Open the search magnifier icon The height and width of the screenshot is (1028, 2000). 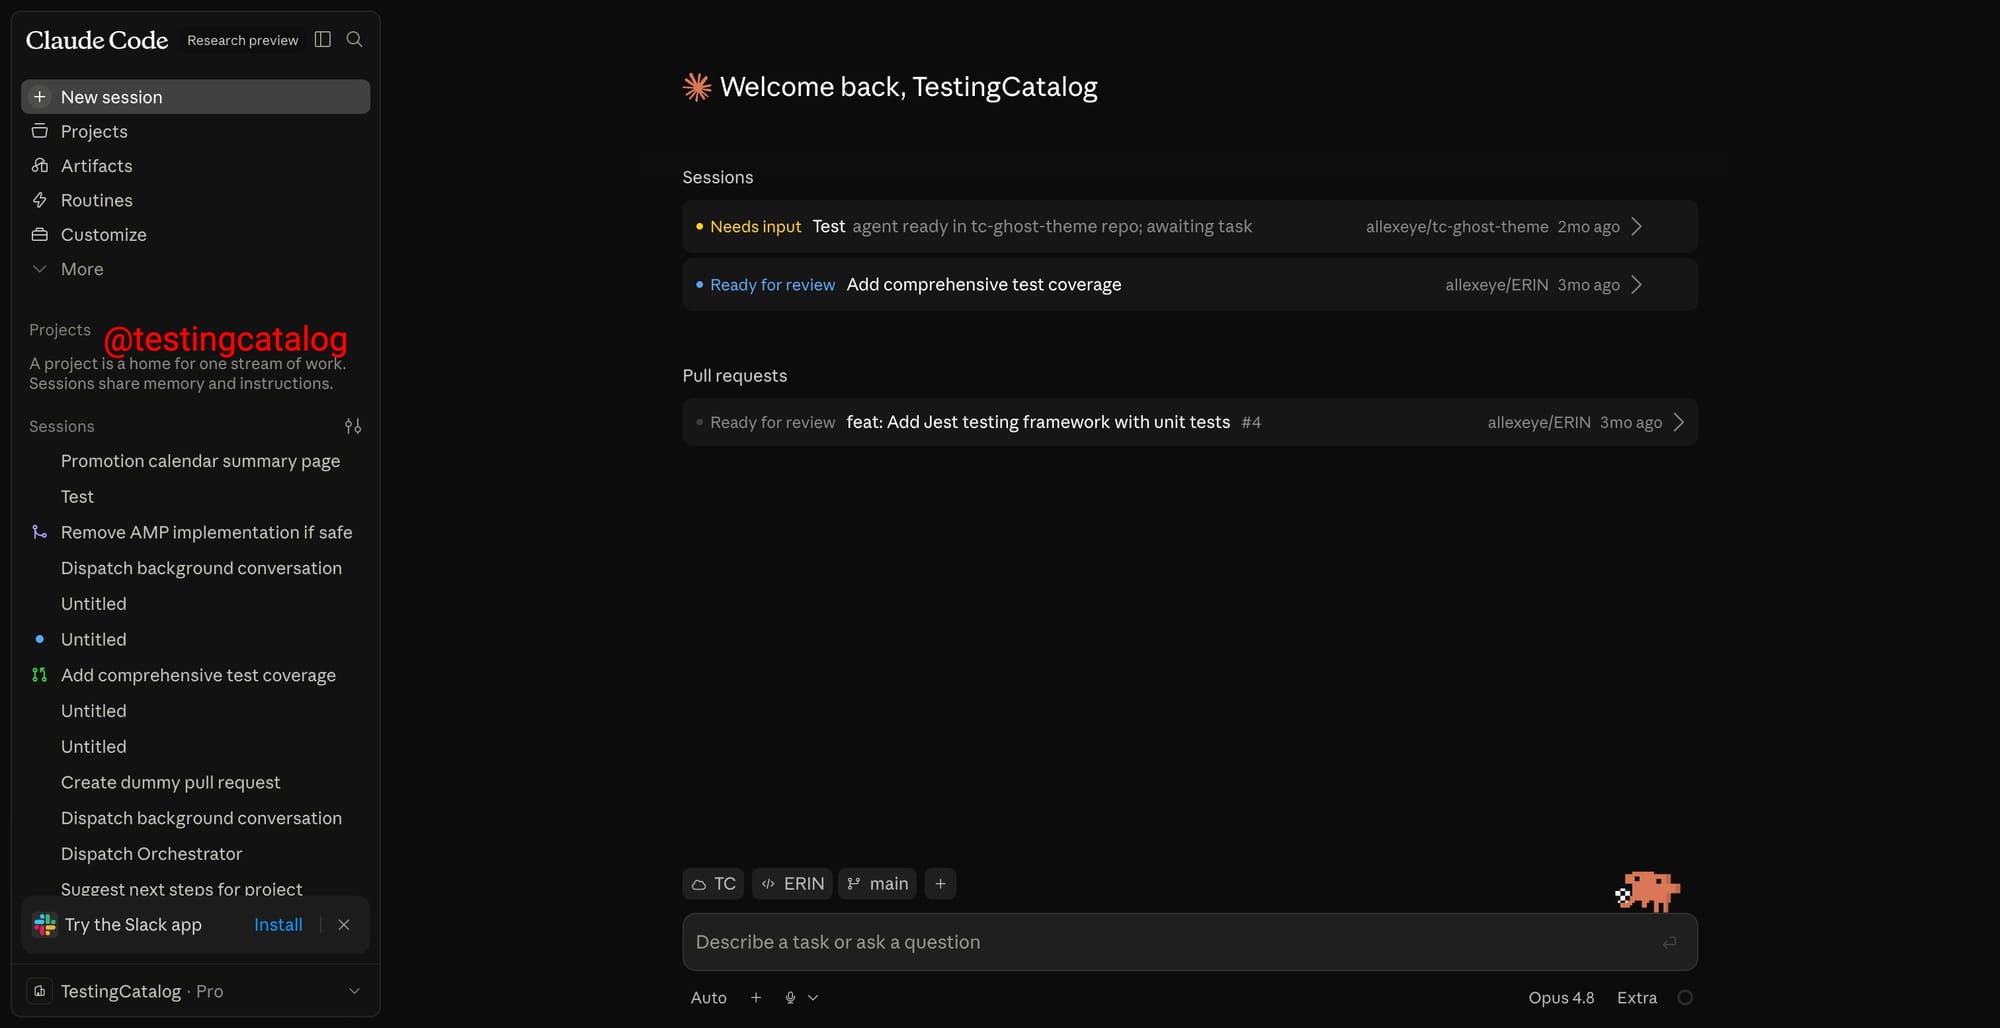pos(354,39)
